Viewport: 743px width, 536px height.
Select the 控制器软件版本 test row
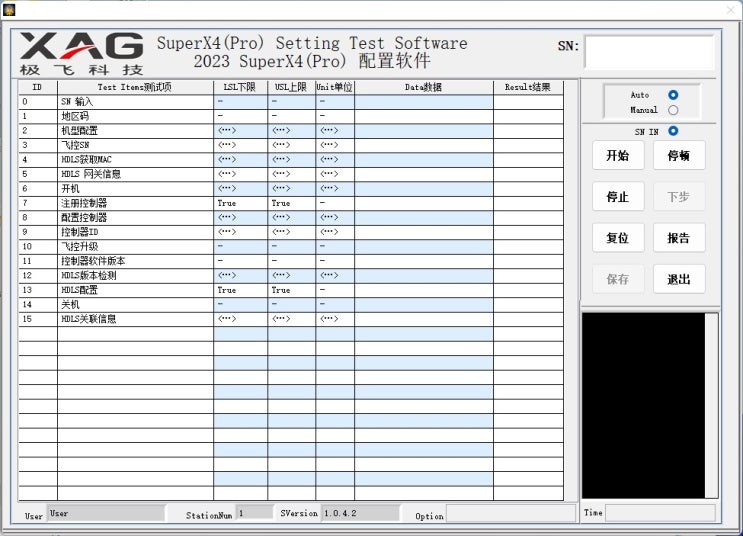(291, 261)
